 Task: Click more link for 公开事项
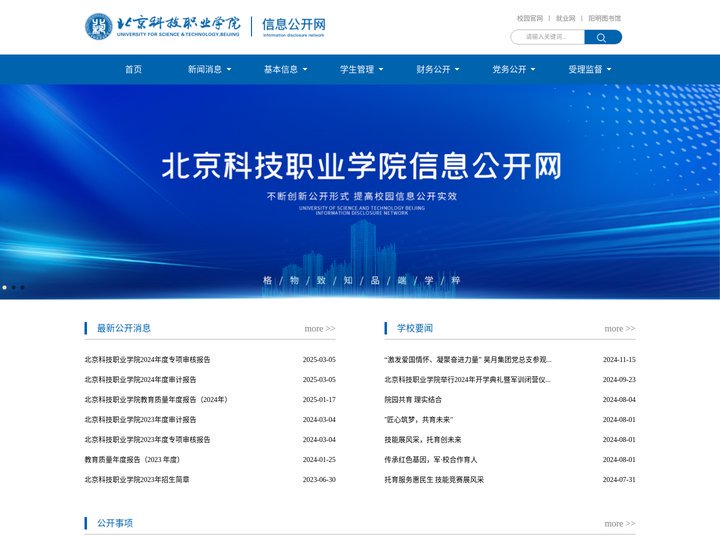620,524
